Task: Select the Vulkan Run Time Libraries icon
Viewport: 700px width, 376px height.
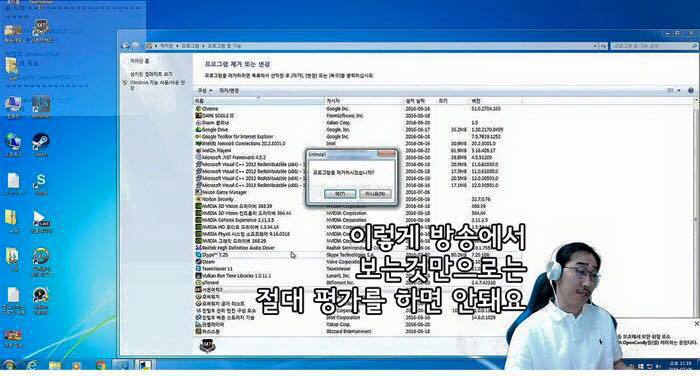Action: [x=199, y=276]
